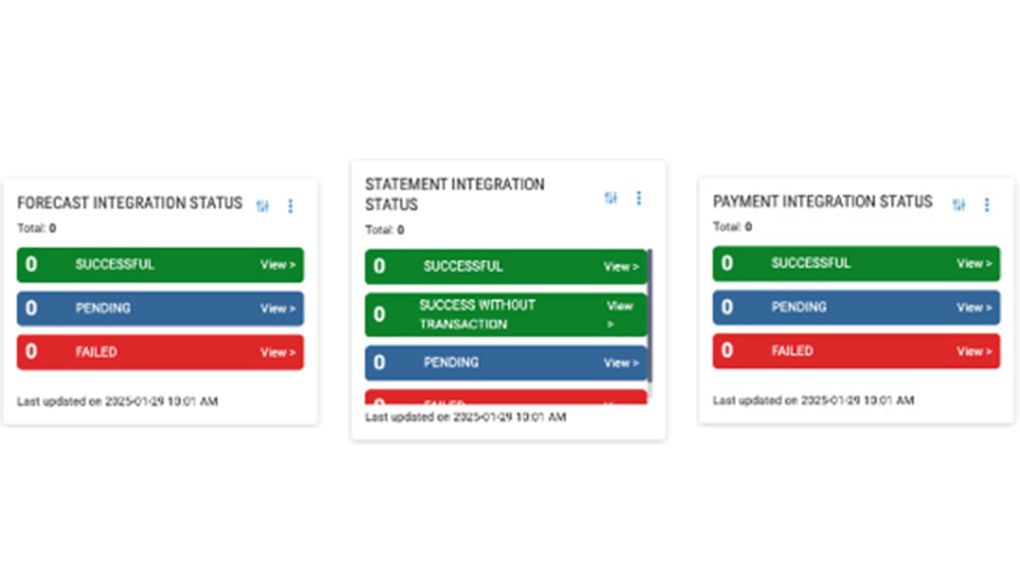View successful Forecast integrations

278,265
